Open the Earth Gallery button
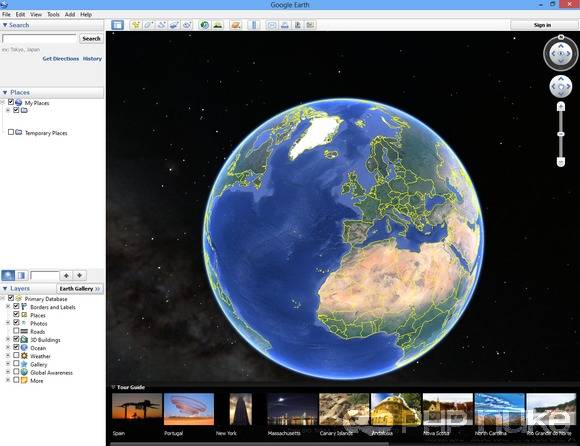Image resolution: width=580 pixels, height=446 pixels. [80, 288]
